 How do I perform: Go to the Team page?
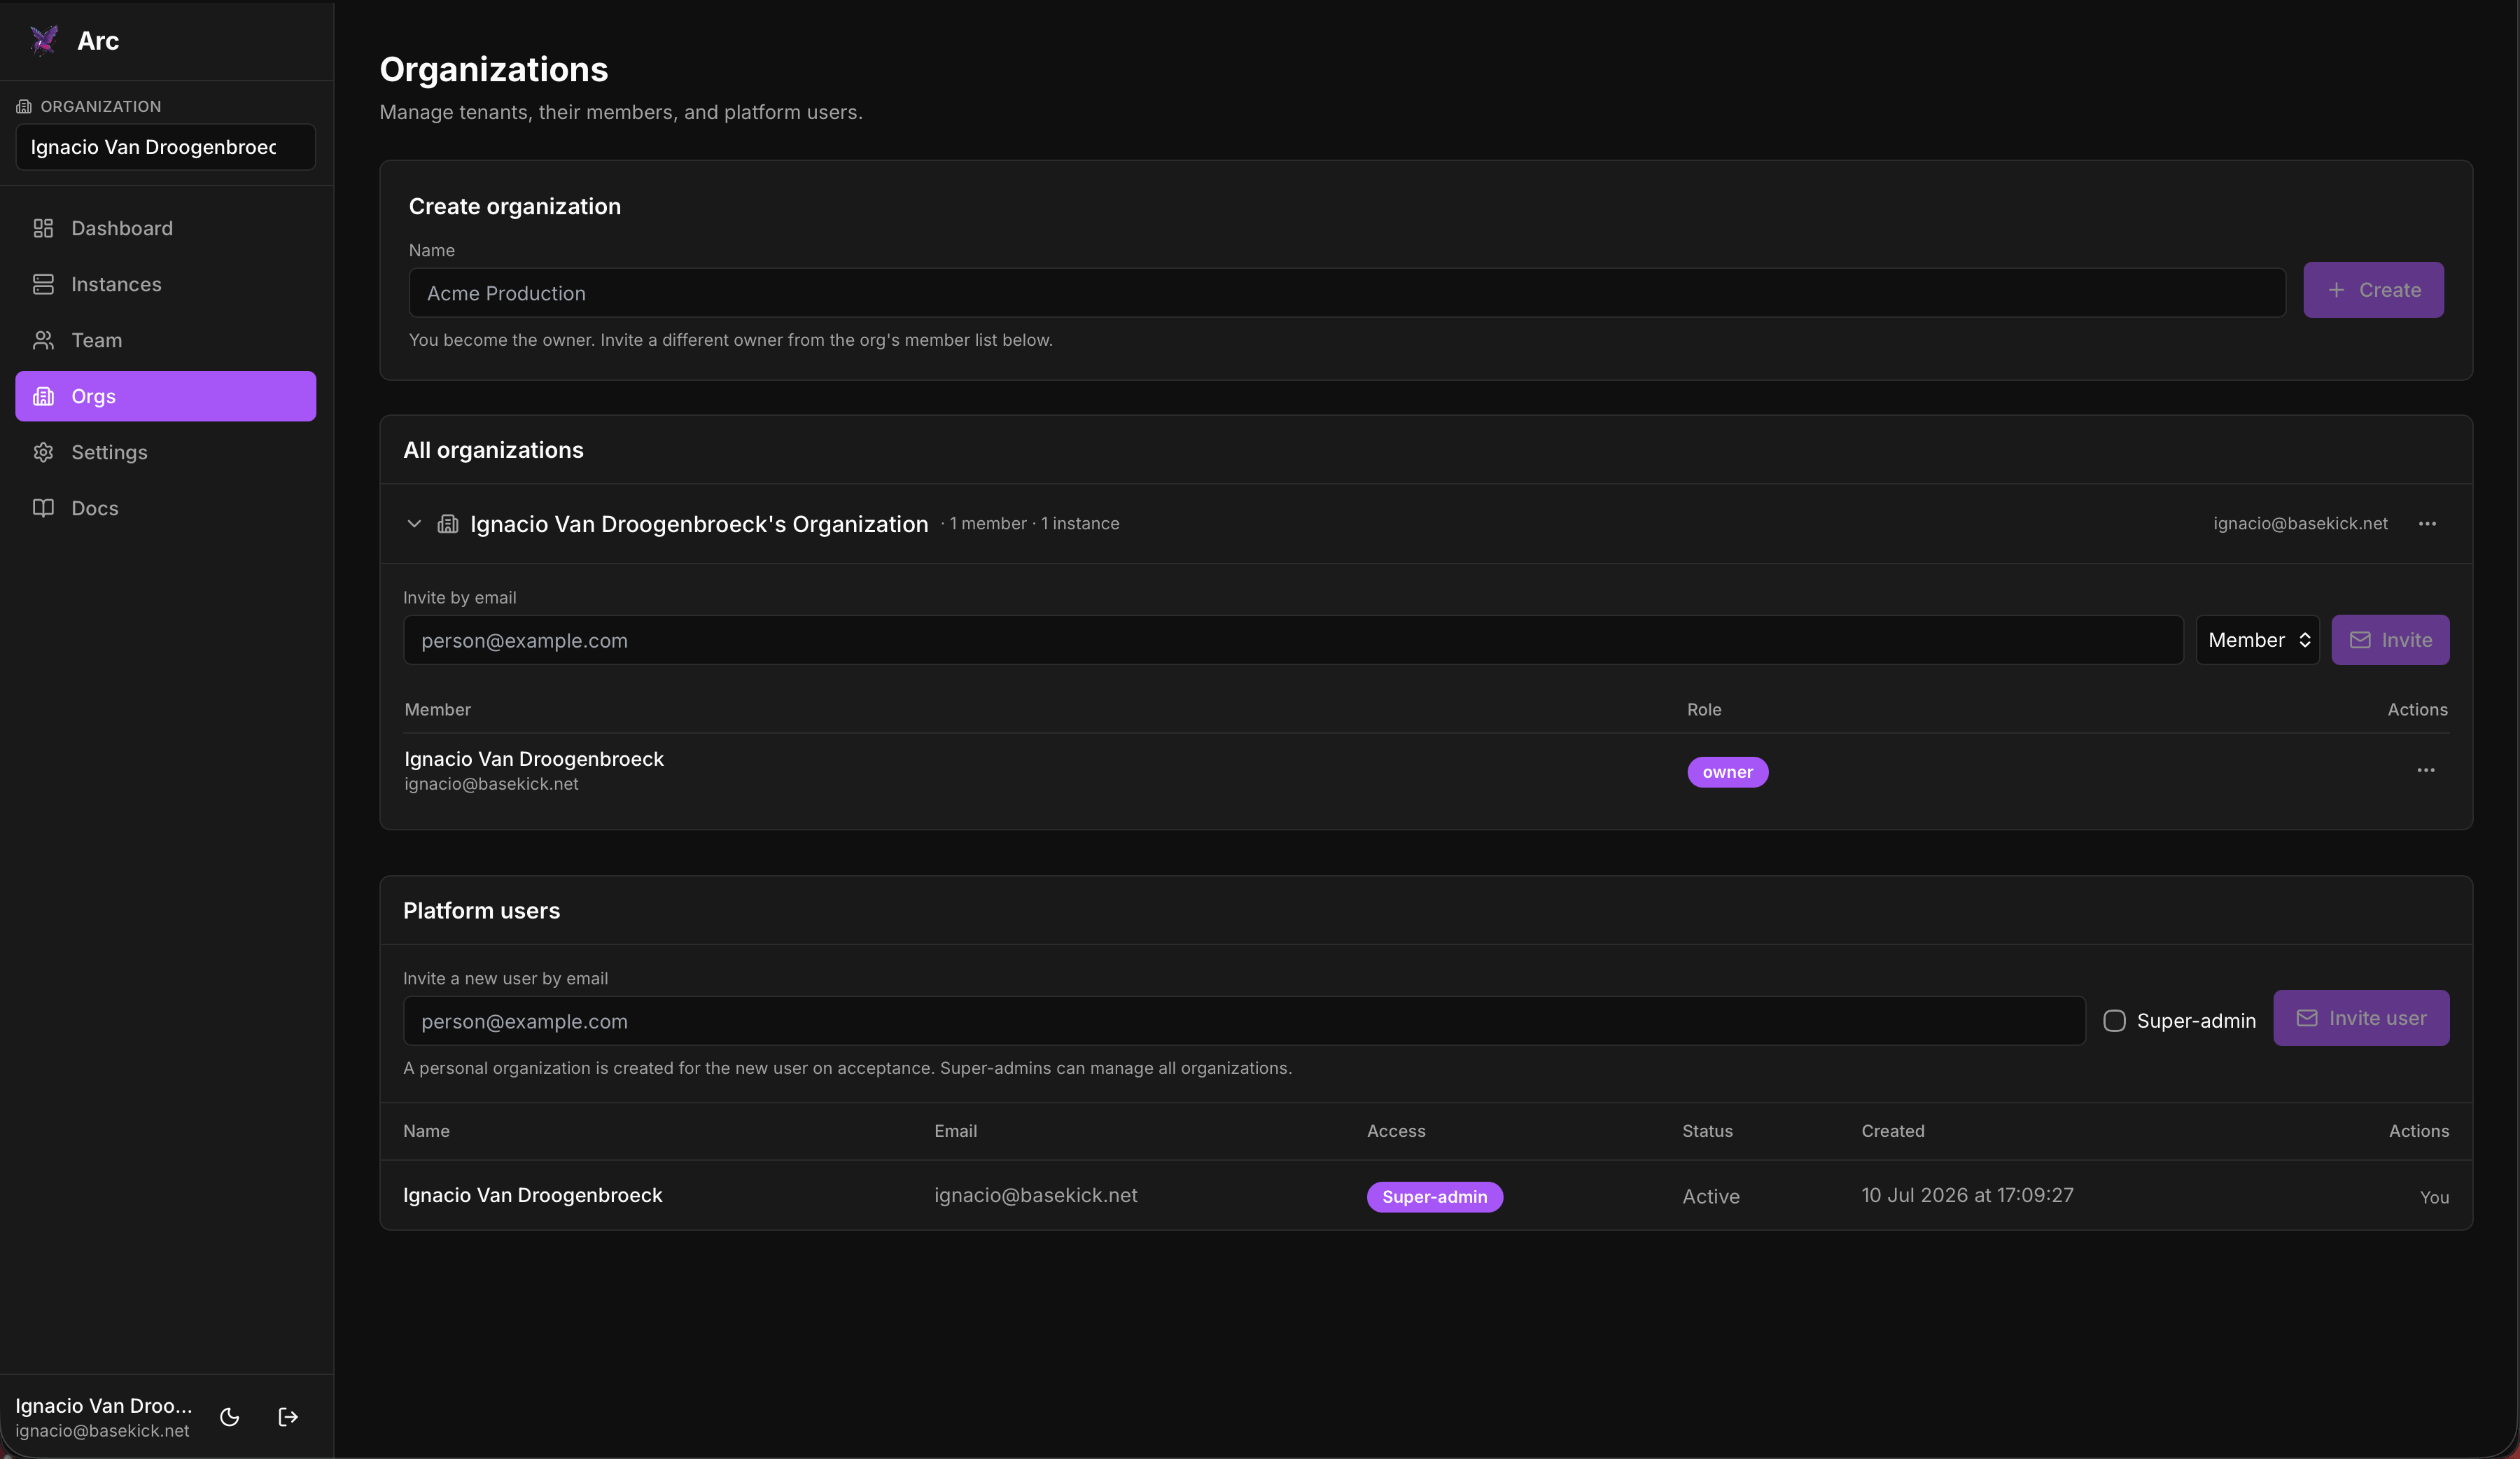tap(166, 340)
